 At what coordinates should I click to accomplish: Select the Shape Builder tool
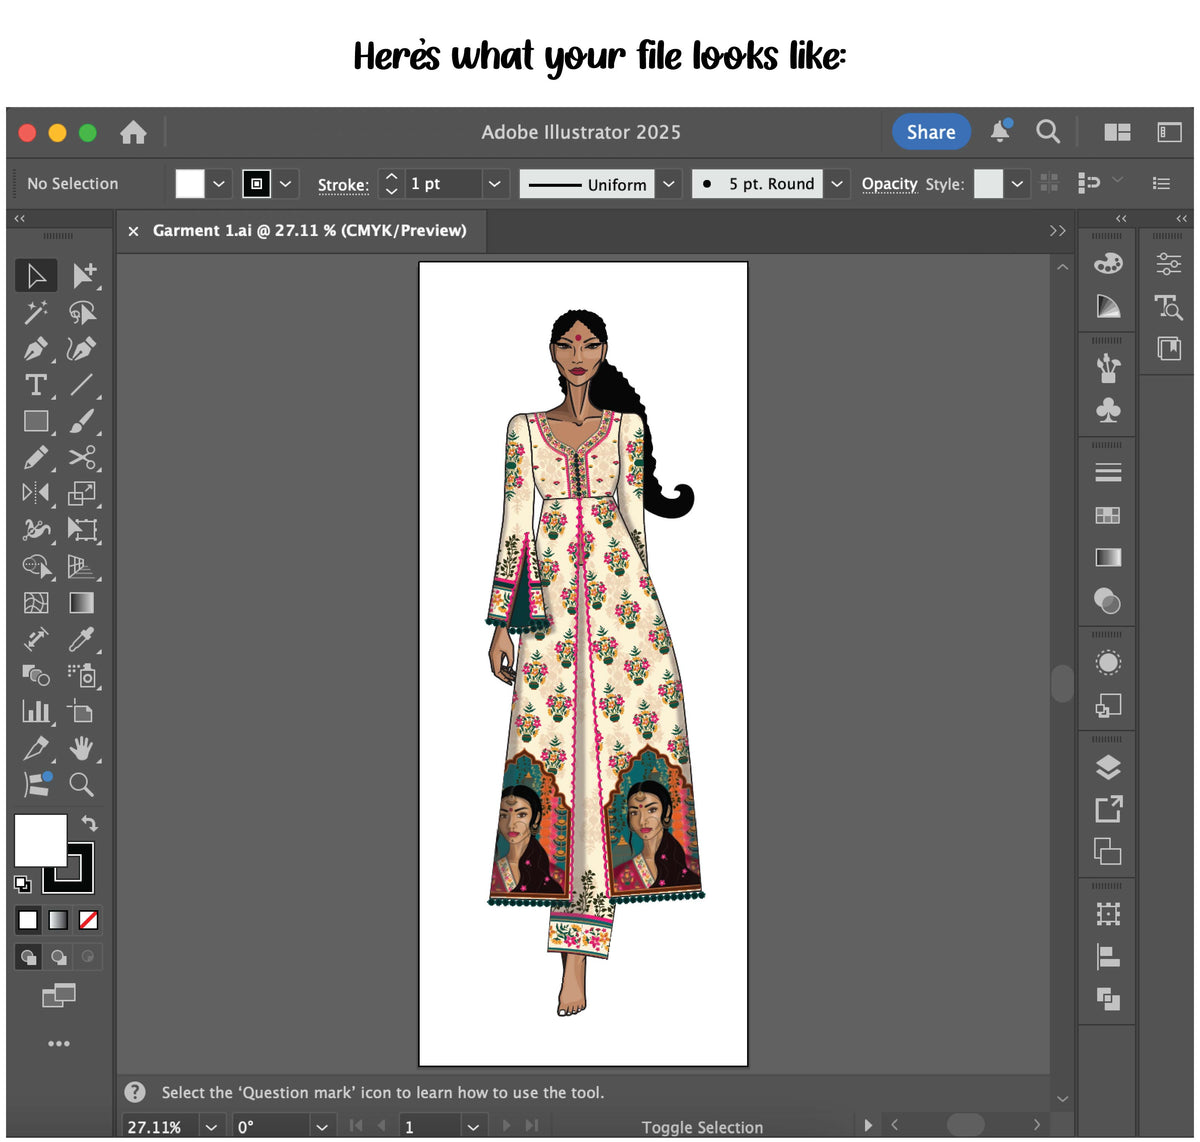(x=37, y=567)
